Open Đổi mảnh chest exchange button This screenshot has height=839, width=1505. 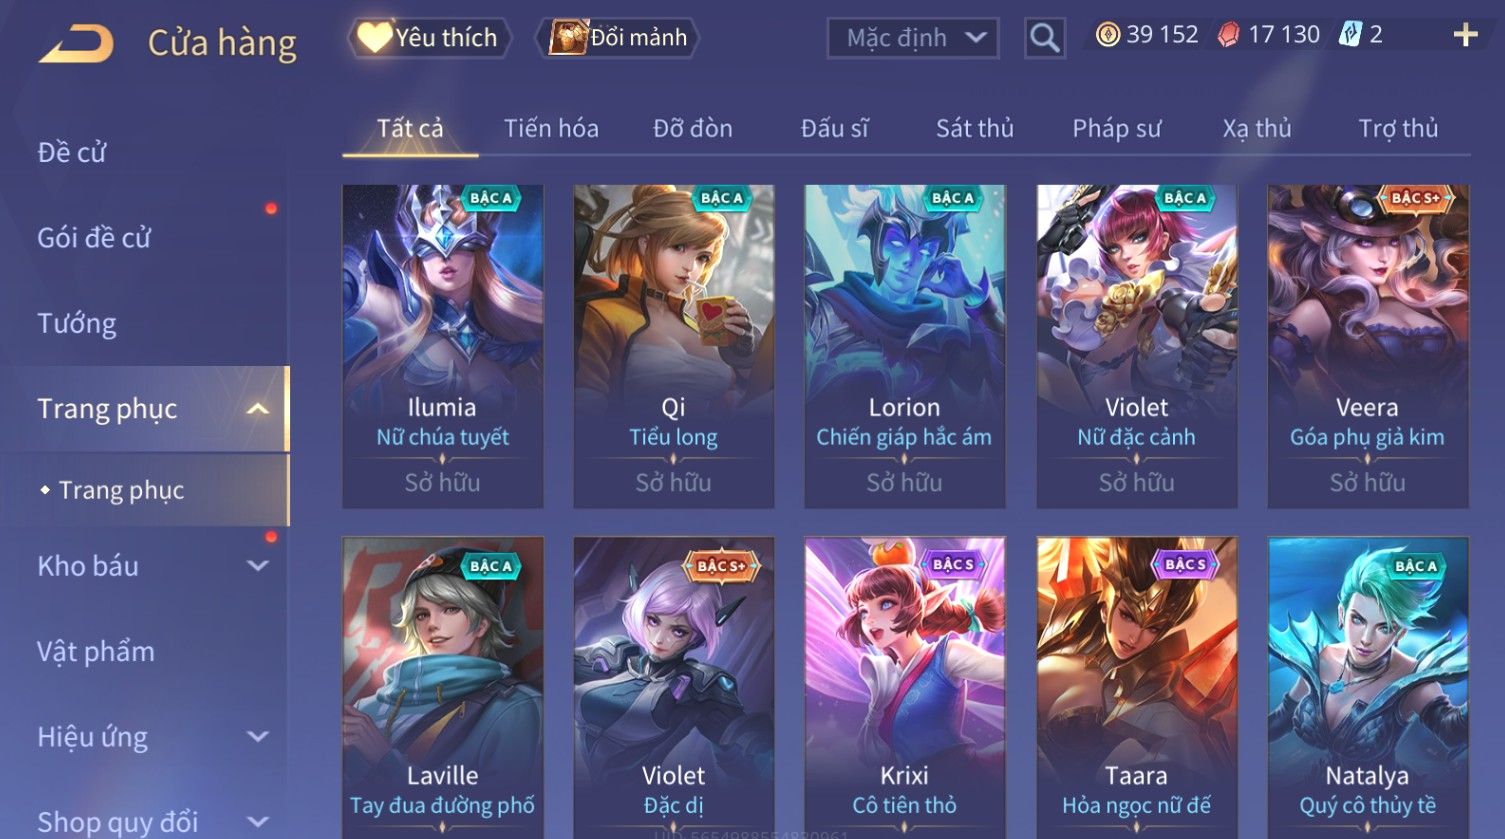618,38
